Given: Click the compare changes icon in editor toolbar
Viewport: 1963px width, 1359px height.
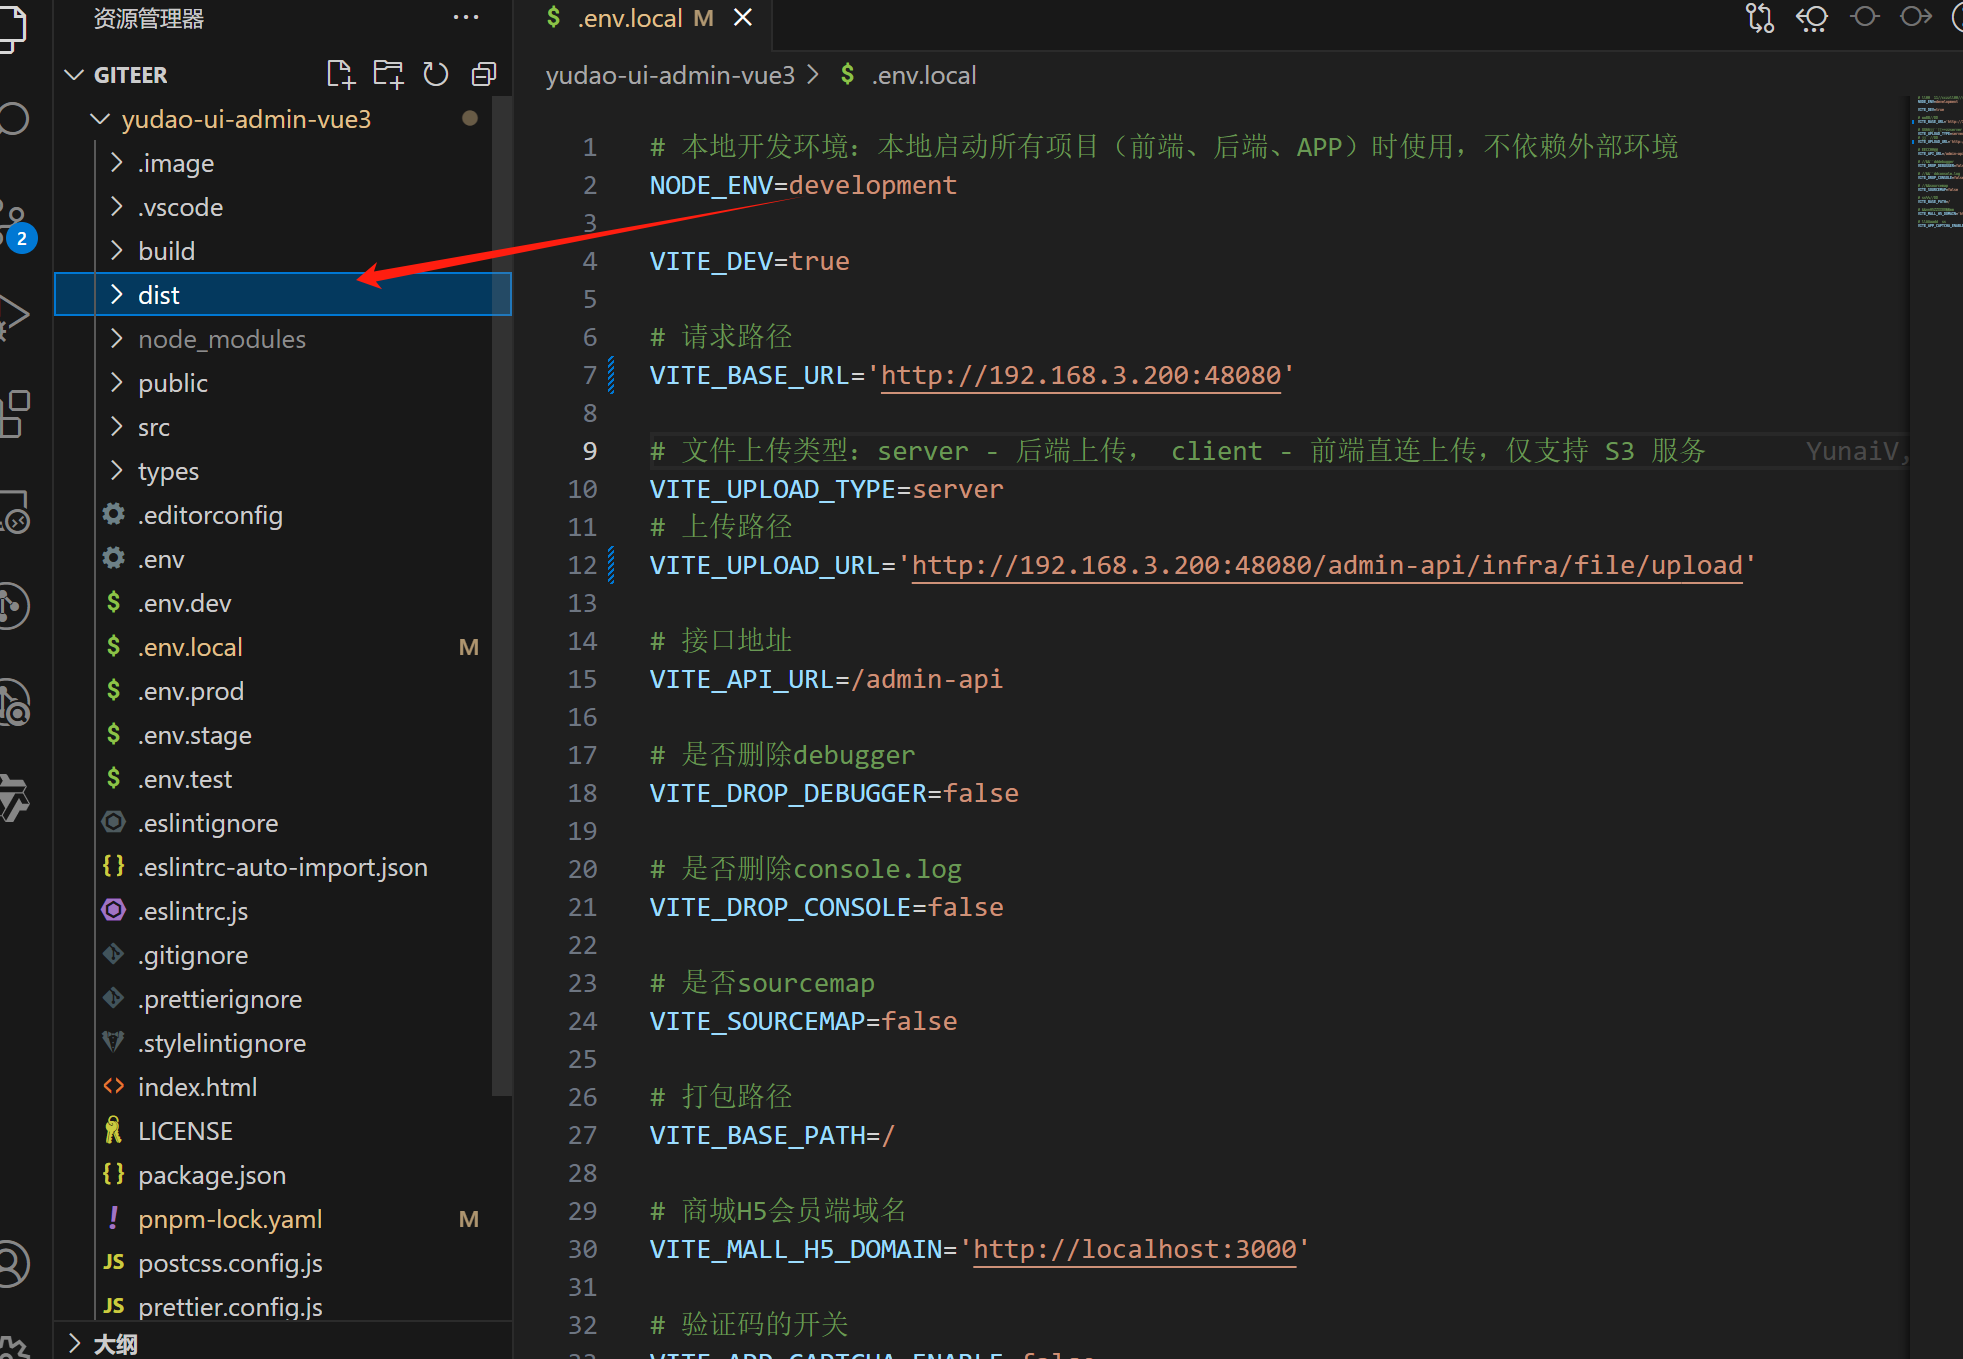Looking at the screenshot, I should [x=1760, y=18].
